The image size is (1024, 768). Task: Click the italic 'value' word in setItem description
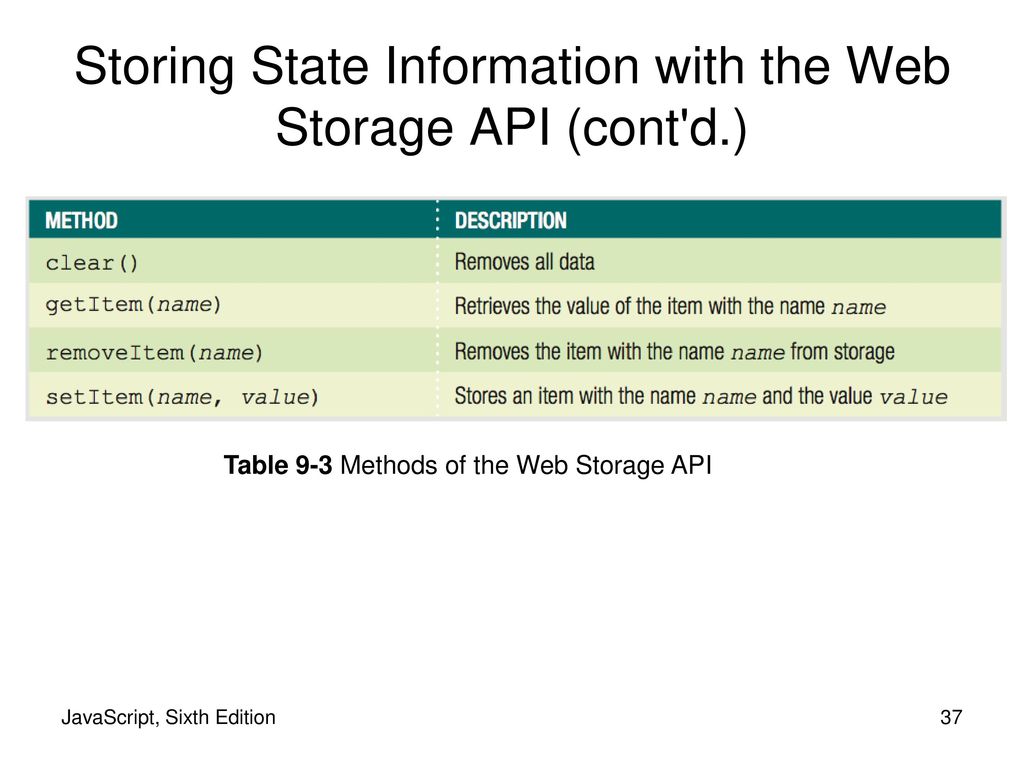(913, 397)
